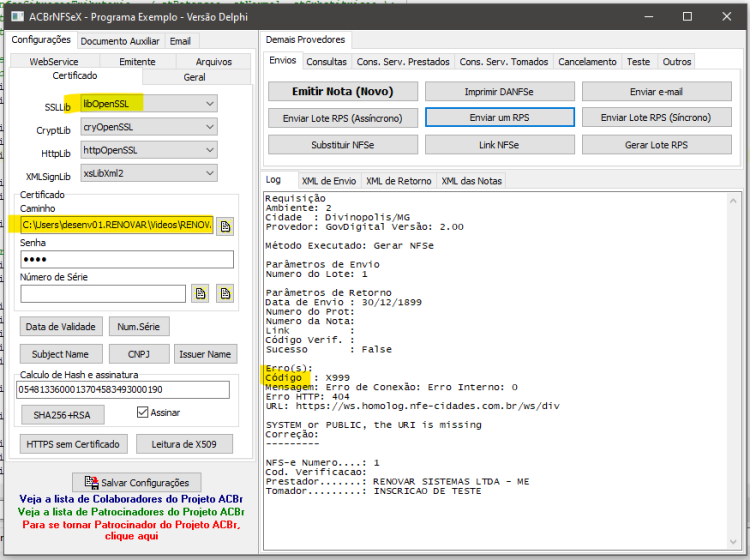750x560 pixels.
Task: Switch to the Configurações tab
Action: point(41,40)
